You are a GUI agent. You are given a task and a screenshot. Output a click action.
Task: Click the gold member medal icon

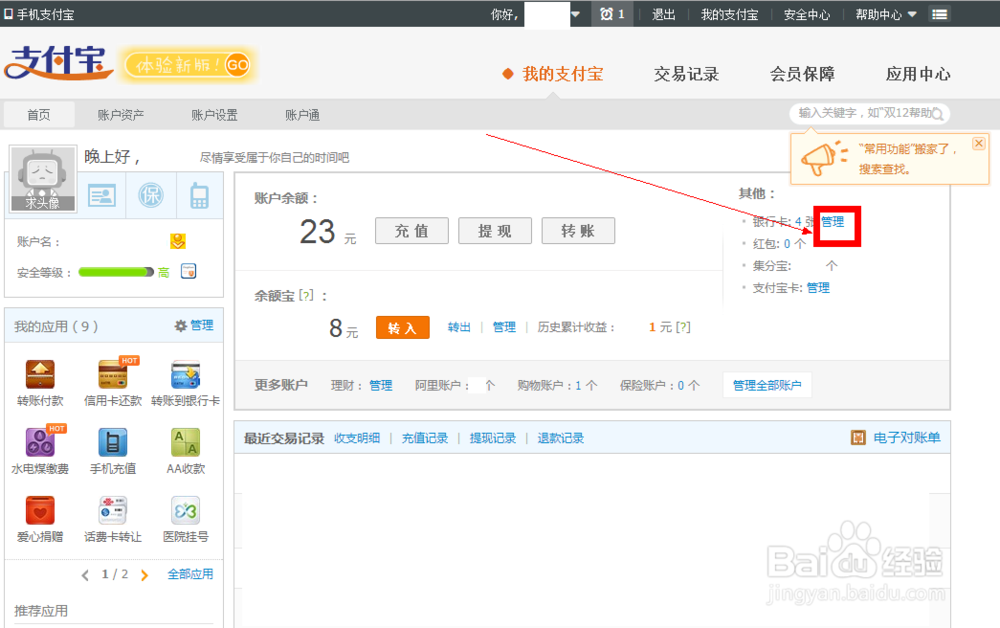tap(178, 241)
